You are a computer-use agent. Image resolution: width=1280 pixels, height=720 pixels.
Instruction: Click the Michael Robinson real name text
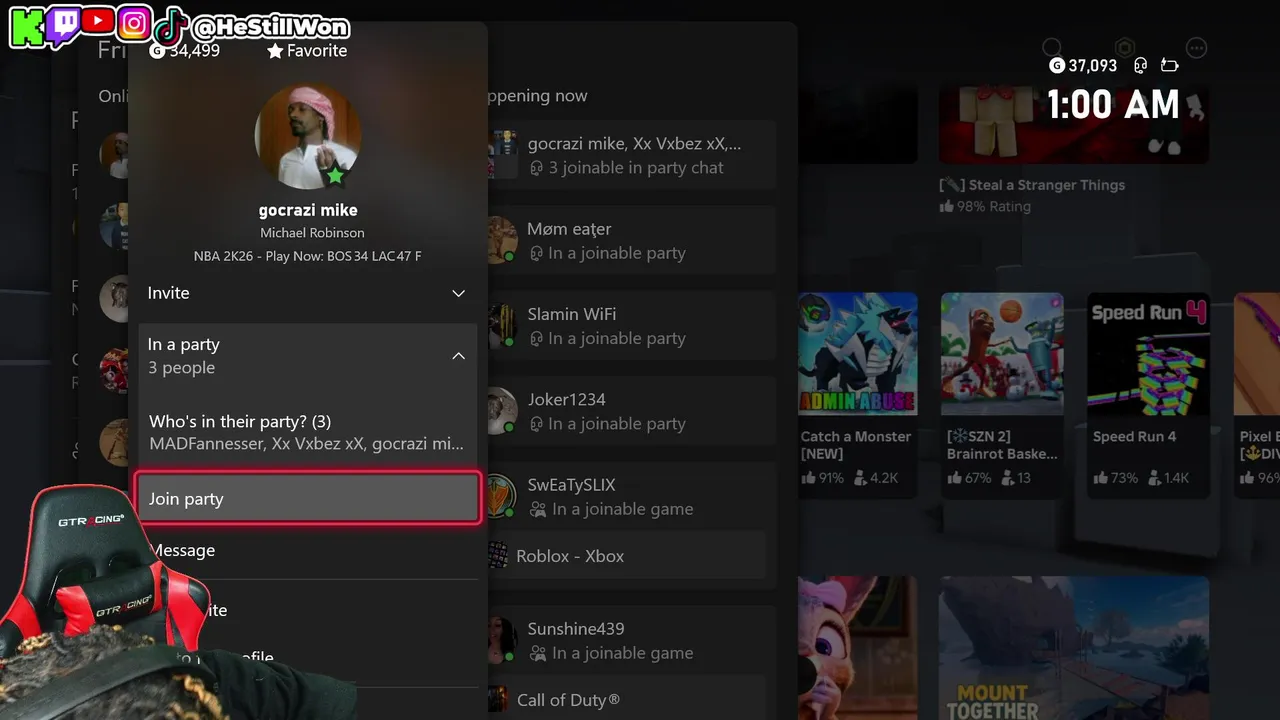point(312,233)
